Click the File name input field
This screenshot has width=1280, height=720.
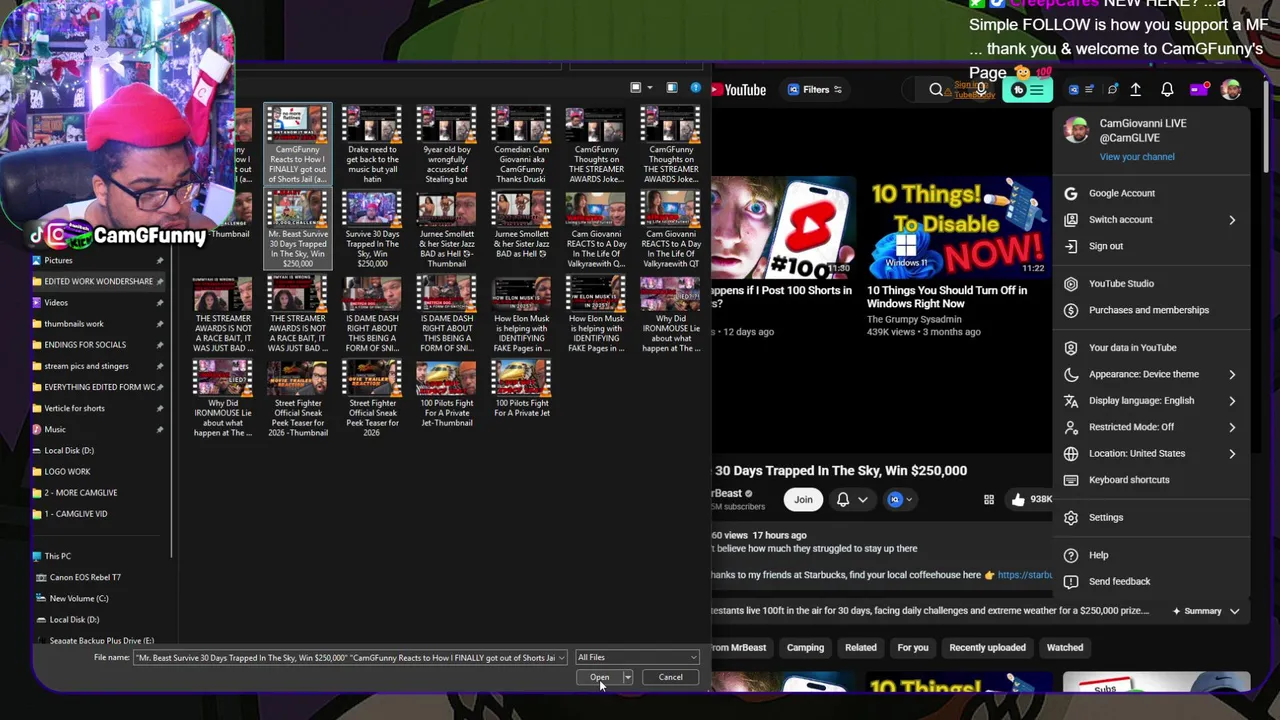pyautogui.click(x=345, y=658)
